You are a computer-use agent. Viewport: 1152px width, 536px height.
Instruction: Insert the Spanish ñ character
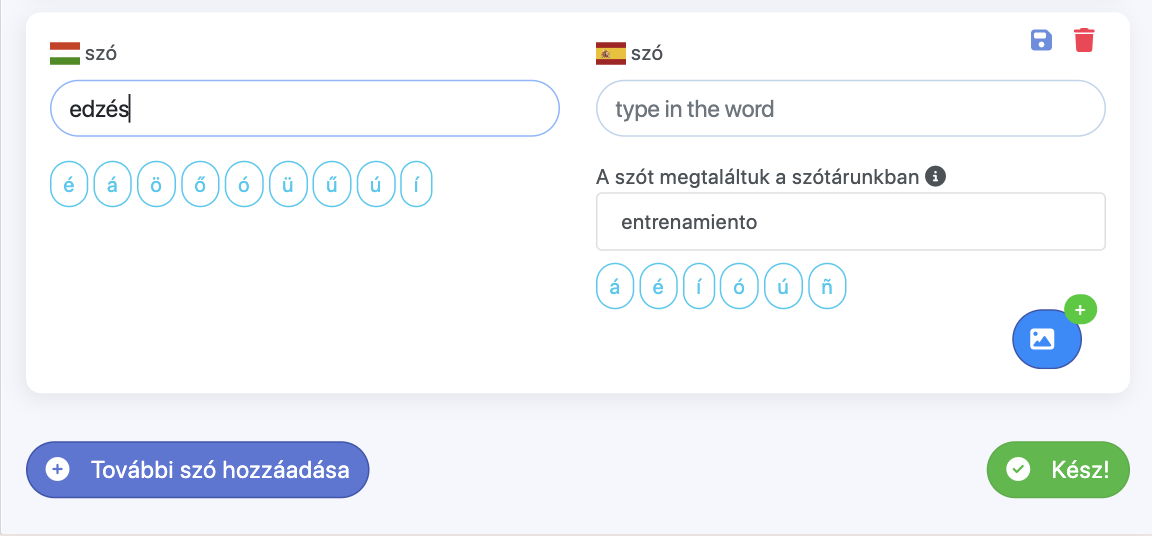pyautogui.click(x=827, y=287)
